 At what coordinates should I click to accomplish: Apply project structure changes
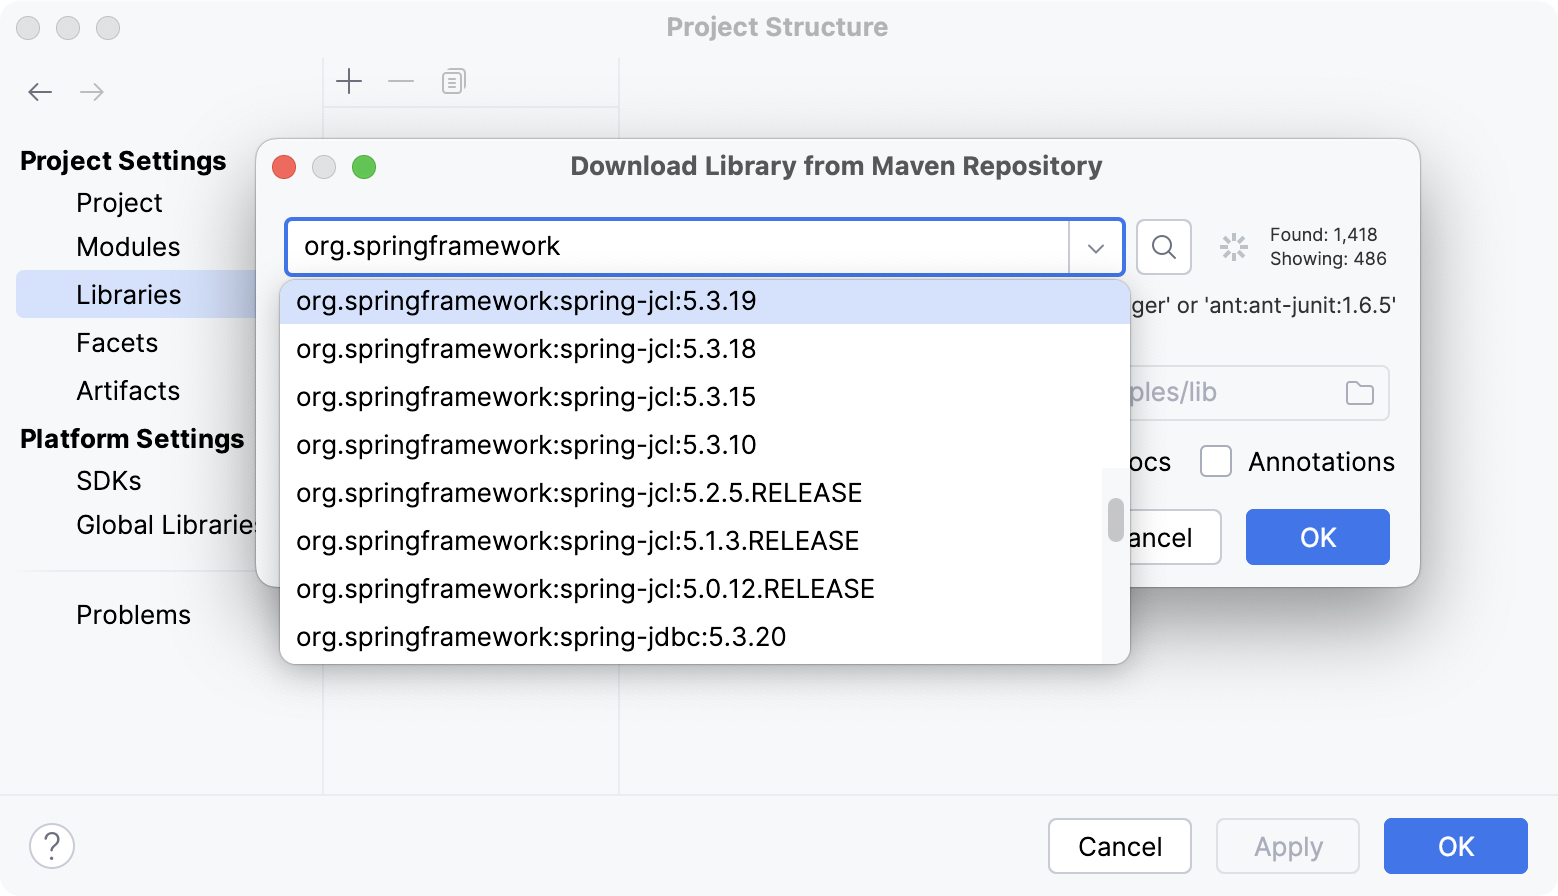(1287, 846)
